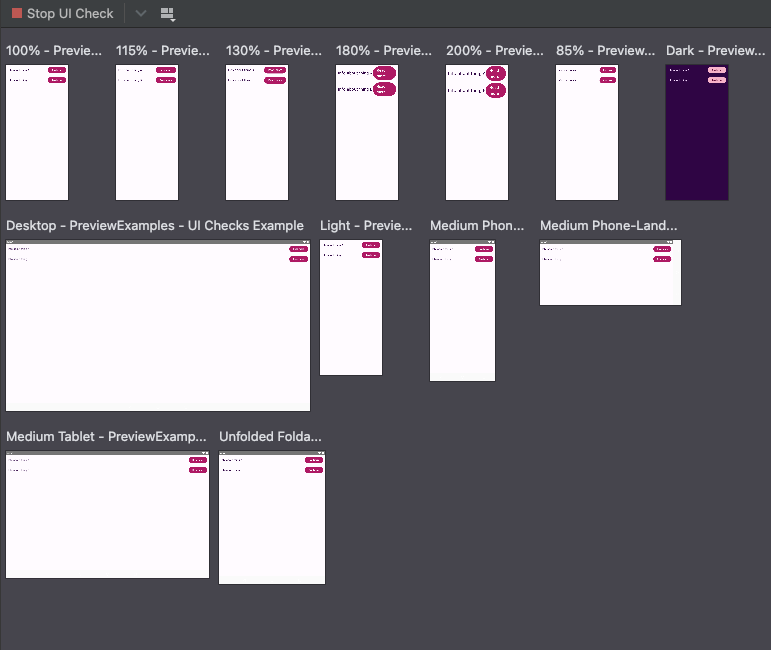Click the Stop UI Check button
The image size is (771, 650).
(x=63, y=13)
